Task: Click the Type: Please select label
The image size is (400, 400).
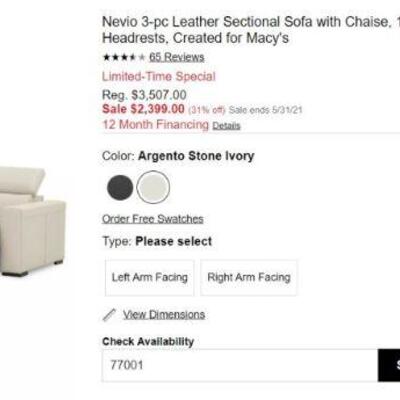Action: pyautogui.click(x=157, y=241)
